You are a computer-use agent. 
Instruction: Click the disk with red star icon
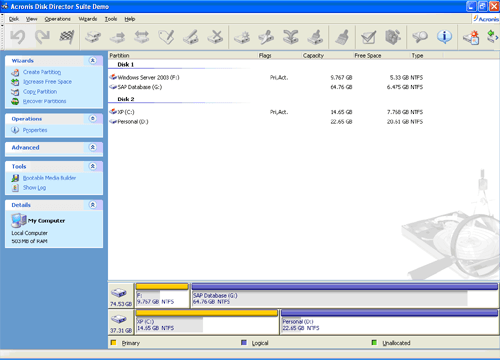point(471,37)
